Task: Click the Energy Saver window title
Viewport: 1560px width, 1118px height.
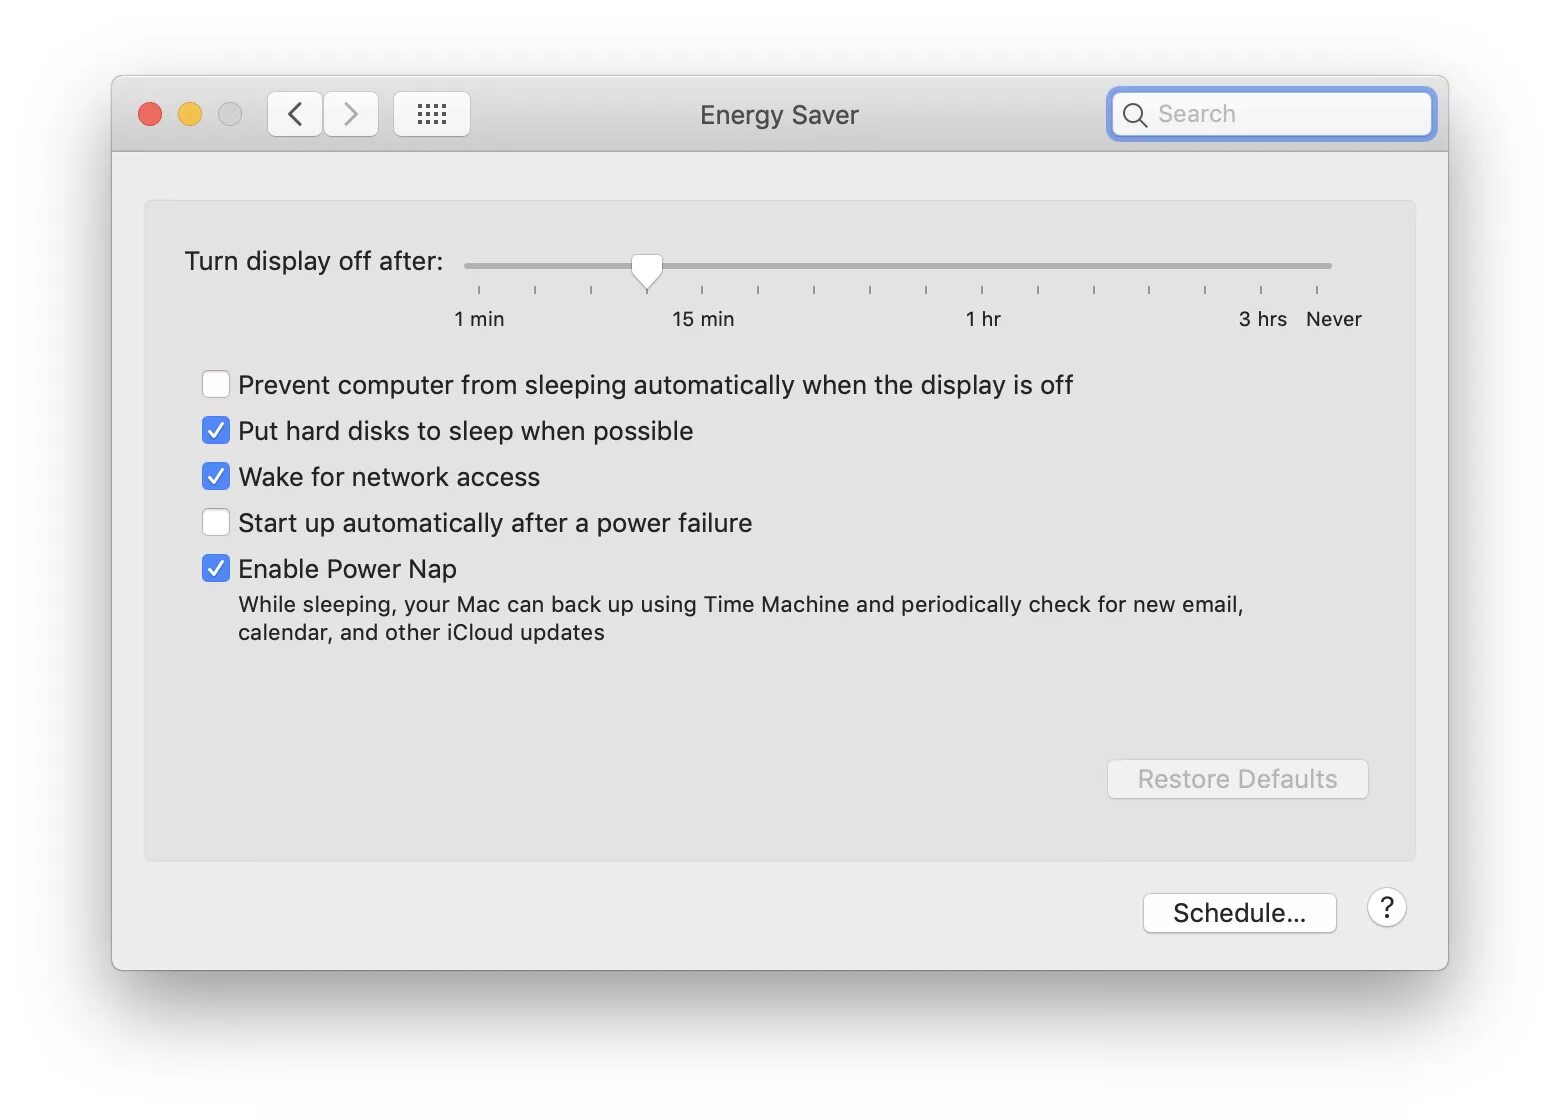Action: click(x=779, y=115)
